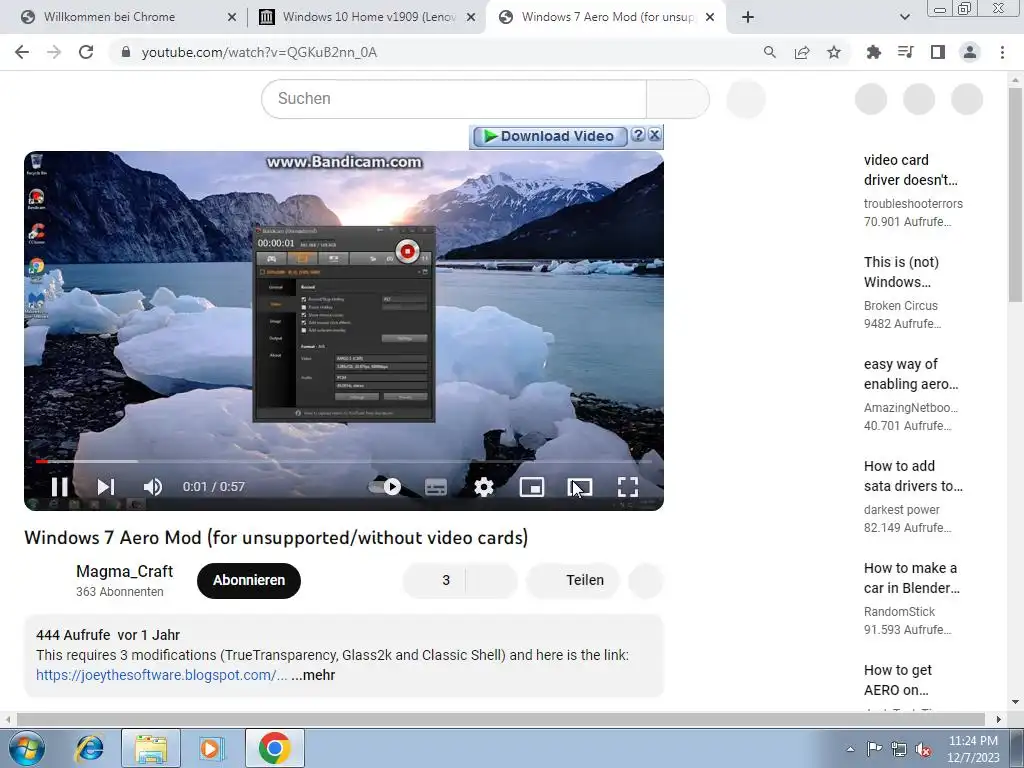Screen dimensions: 1024x768
Task: Go back to the previous page
Action: (x=22, y=52)
